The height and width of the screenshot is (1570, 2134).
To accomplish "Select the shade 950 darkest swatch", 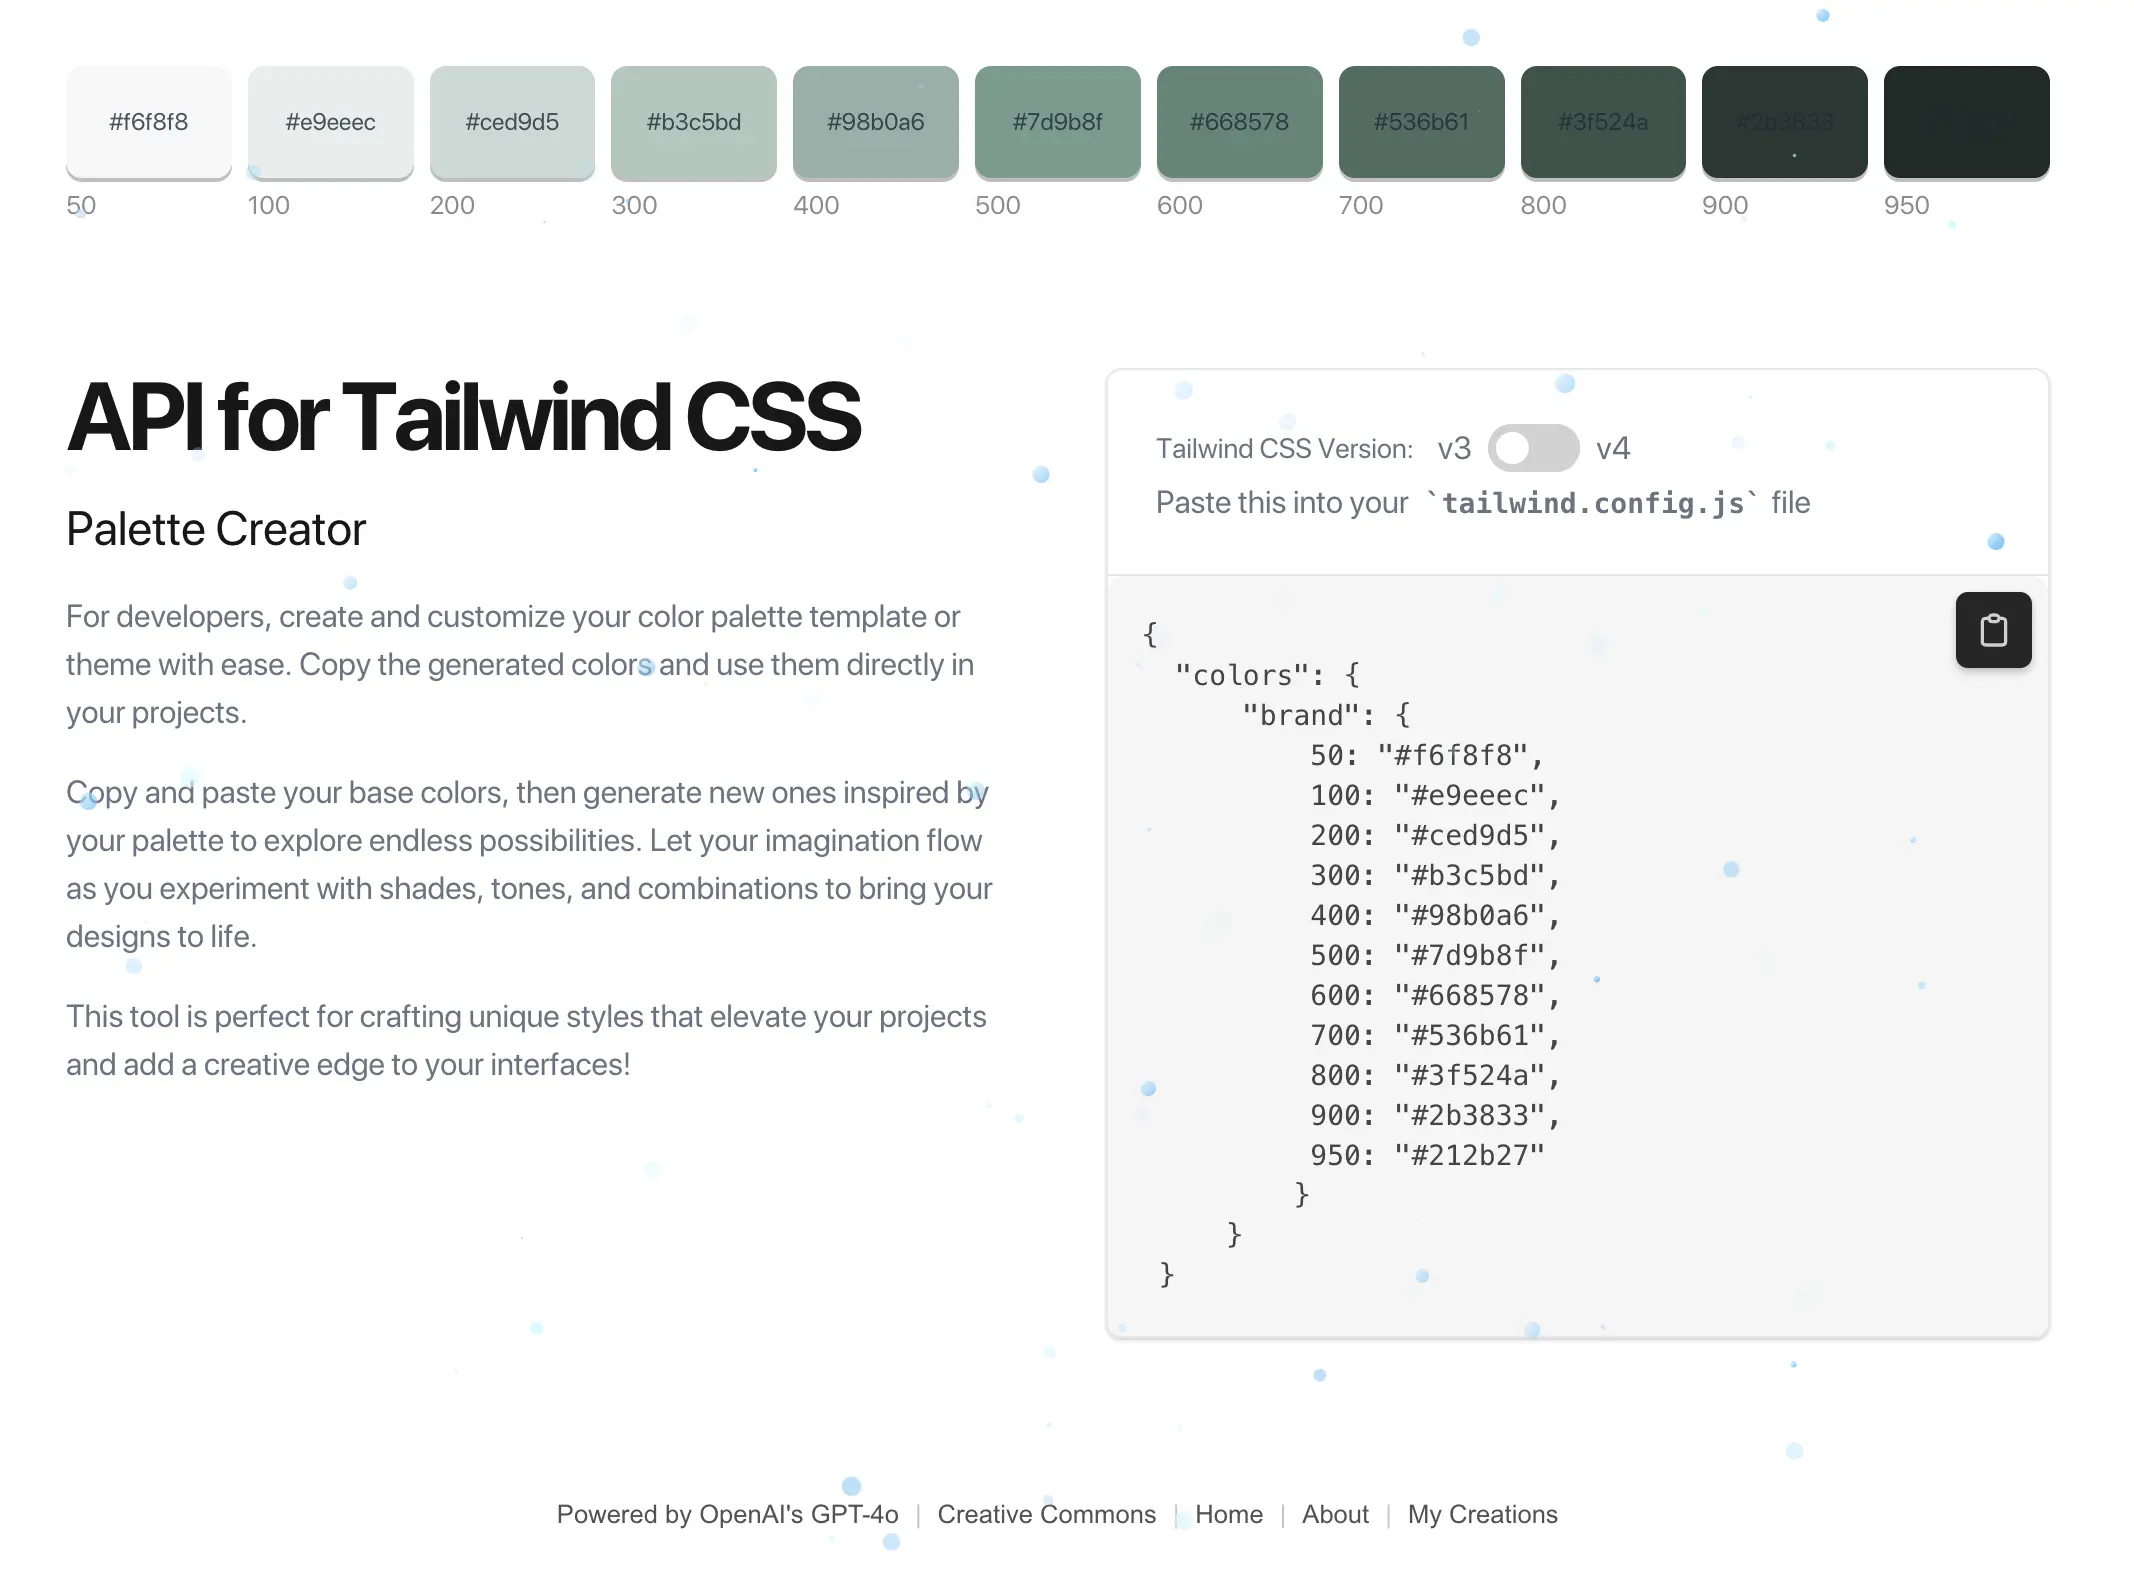I will point(1967,122).
